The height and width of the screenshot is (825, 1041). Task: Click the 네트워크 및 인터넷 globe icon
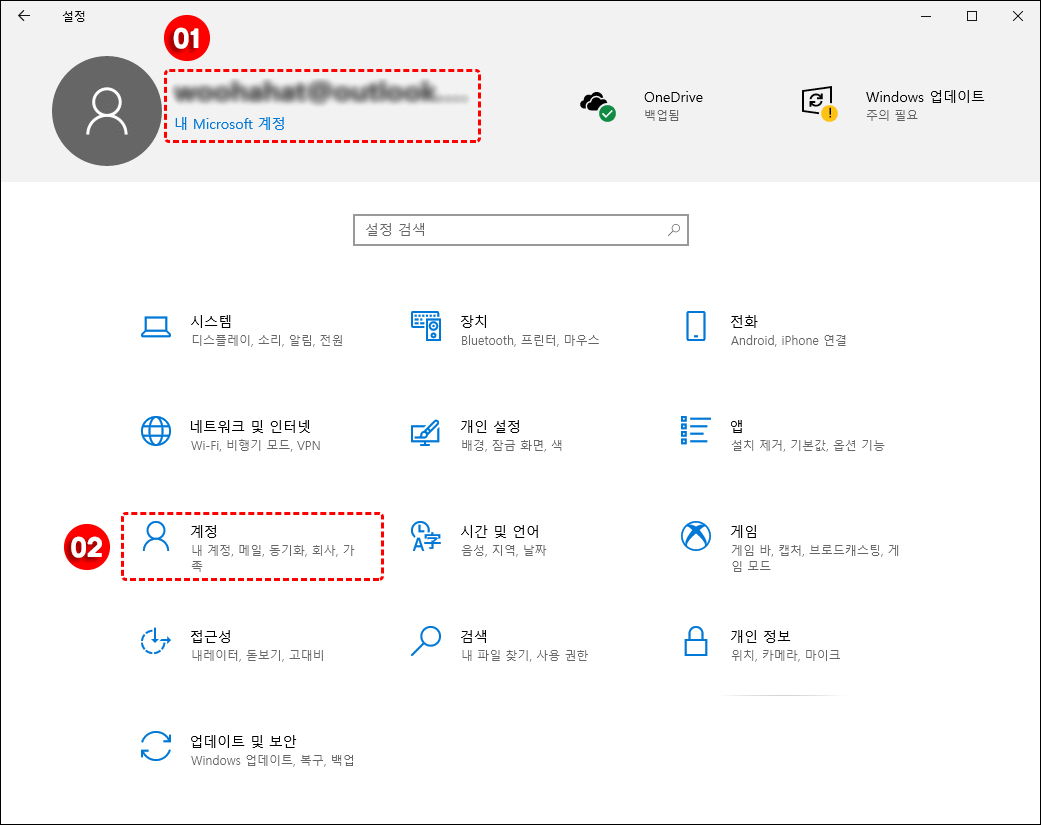click(156, 431)
